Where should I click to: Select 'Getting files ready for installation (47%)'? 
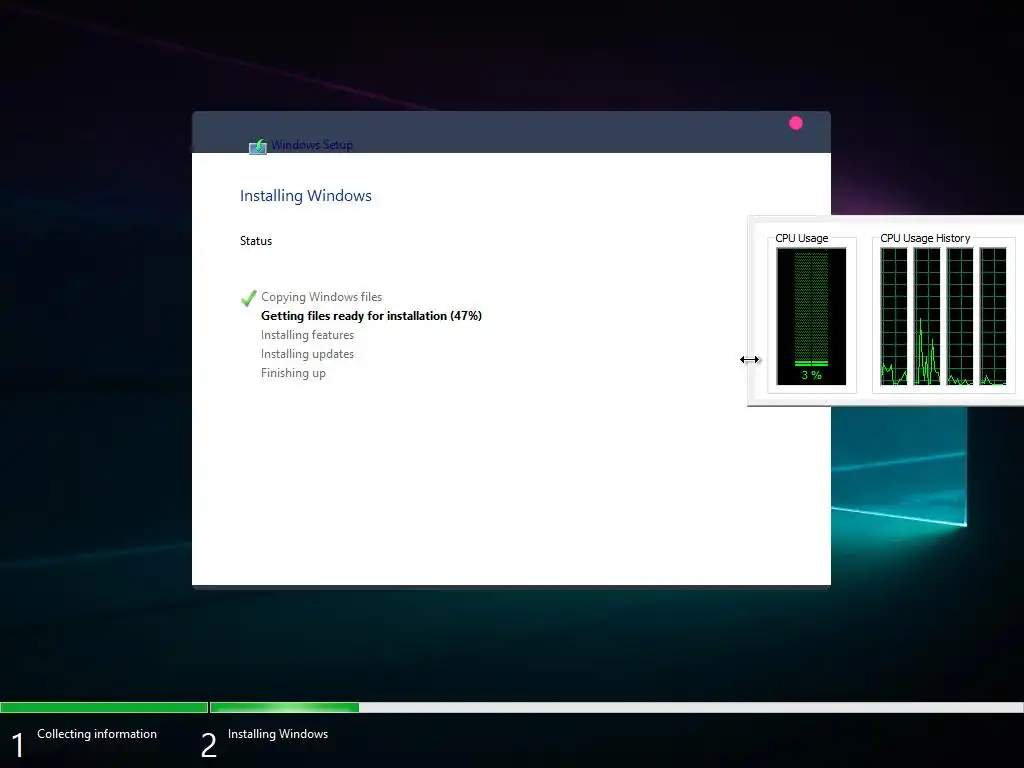click(x=371, y=316)
